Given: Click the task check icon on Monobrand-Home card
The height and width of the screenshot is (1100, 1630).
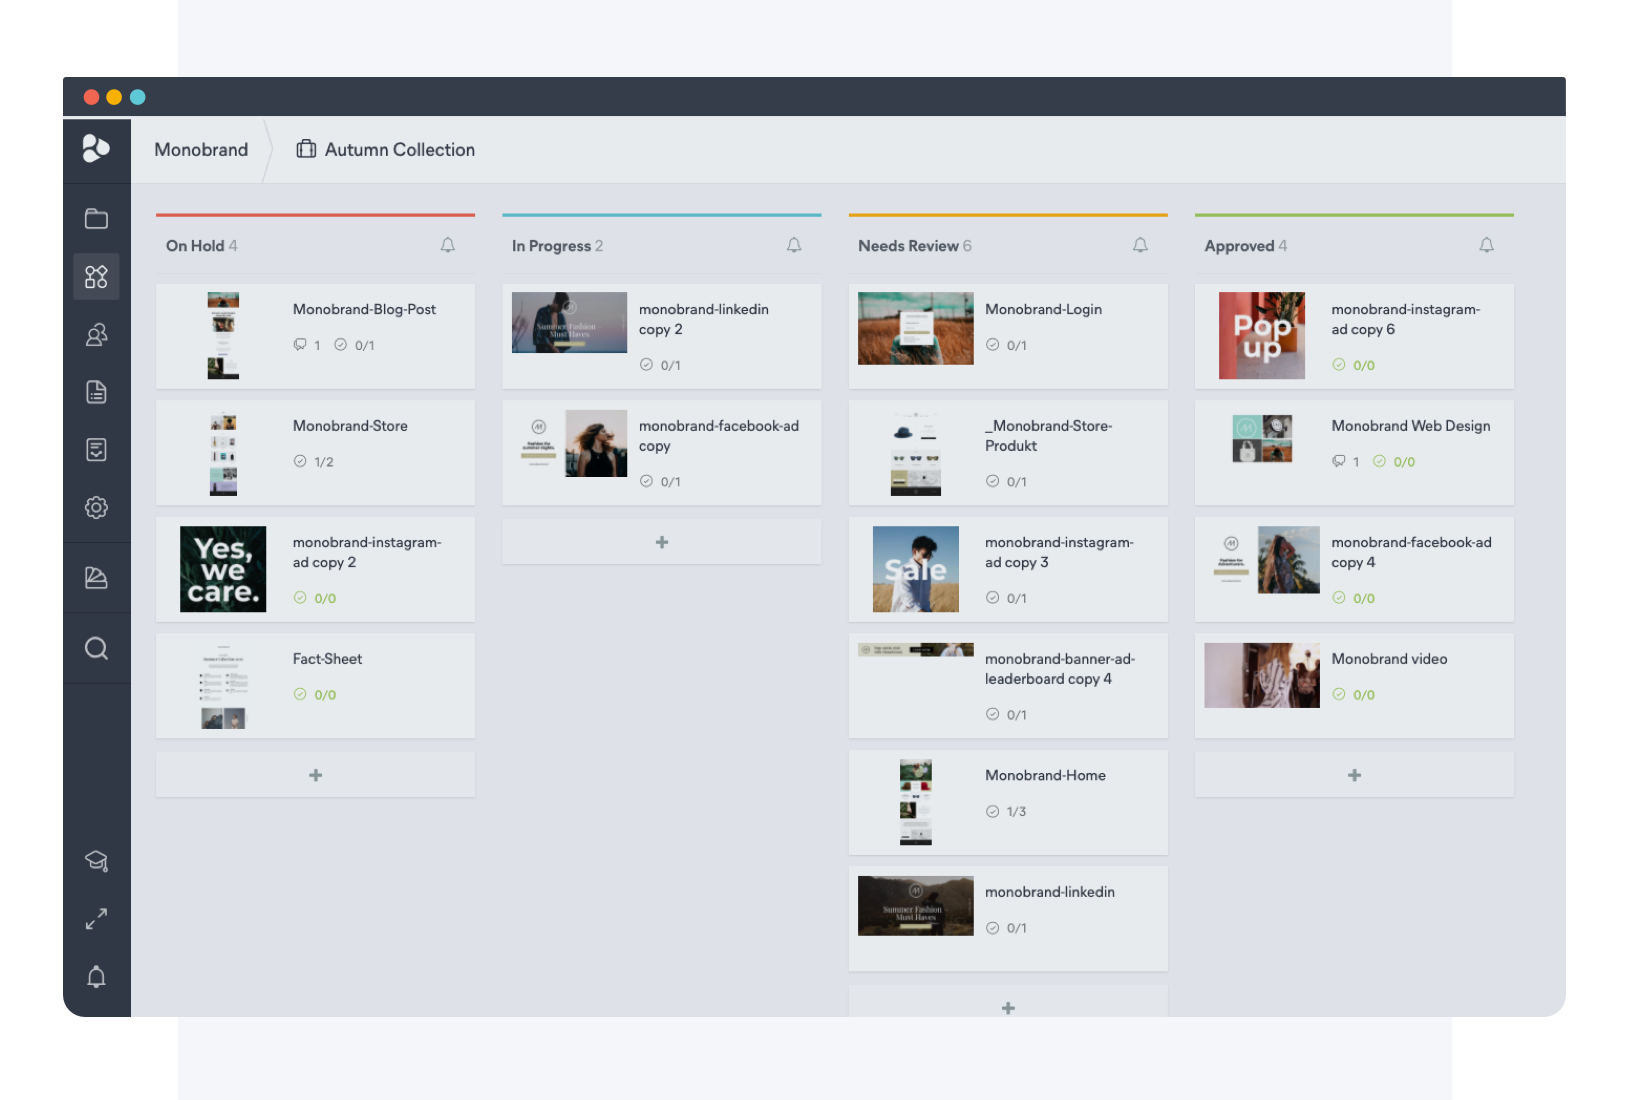Looking at the screenshot, I should click(x=992, y=811).
